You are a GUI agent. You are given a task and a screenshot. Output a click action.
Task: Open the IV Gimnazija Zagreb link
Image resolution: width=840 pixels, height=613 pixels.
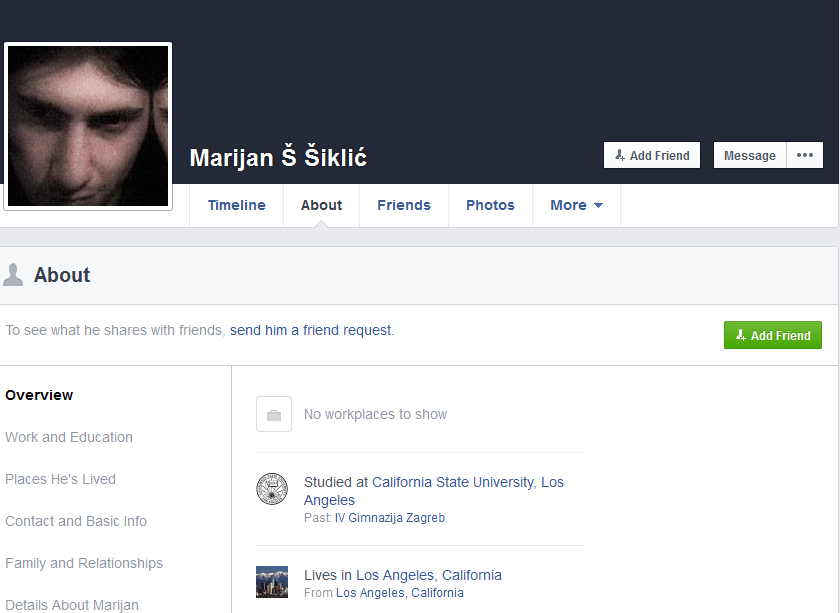point(389,518)
